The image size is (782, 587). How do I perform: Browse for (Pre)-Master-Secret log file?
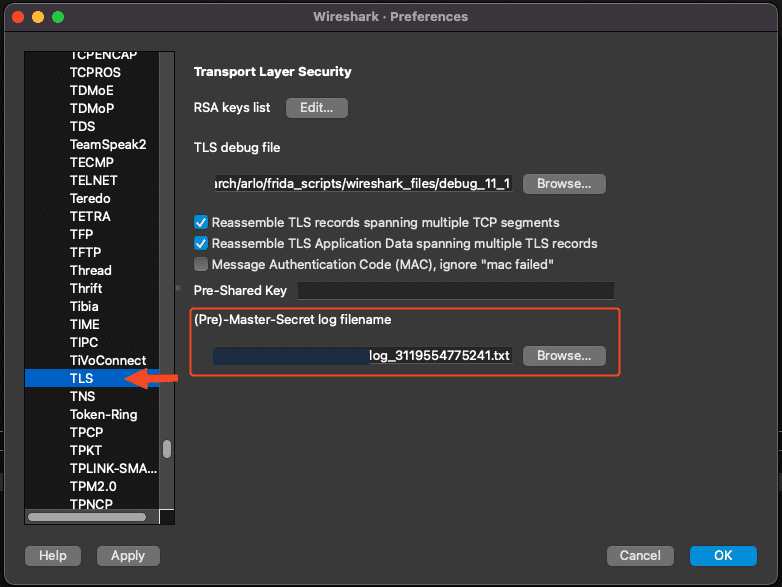point(564,356)
